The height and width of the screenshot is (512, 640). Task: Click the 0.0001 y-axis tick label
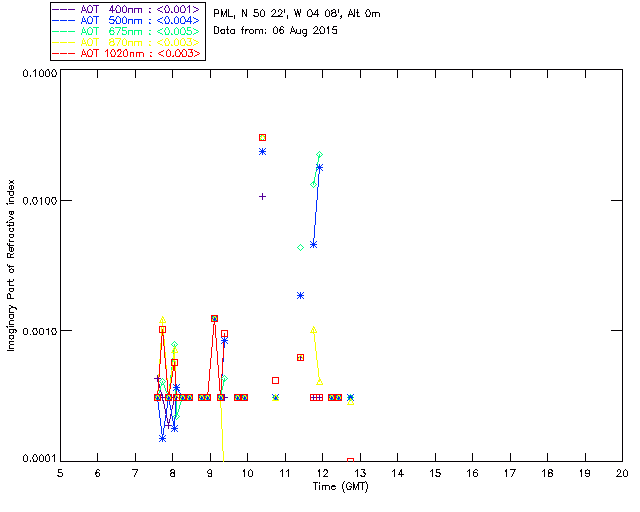coord(40,459)
